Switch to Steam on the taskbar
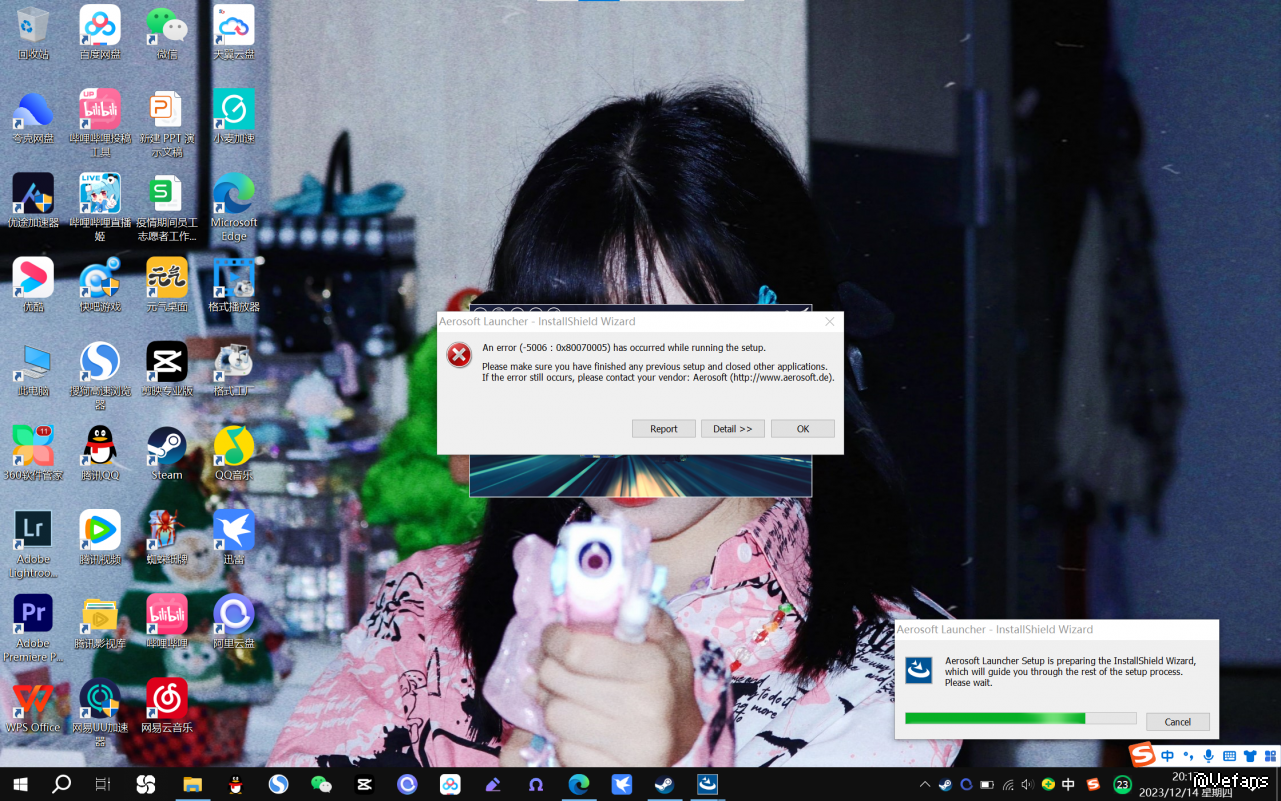This screenshot has height=801, width=1281. coord(665,785)
